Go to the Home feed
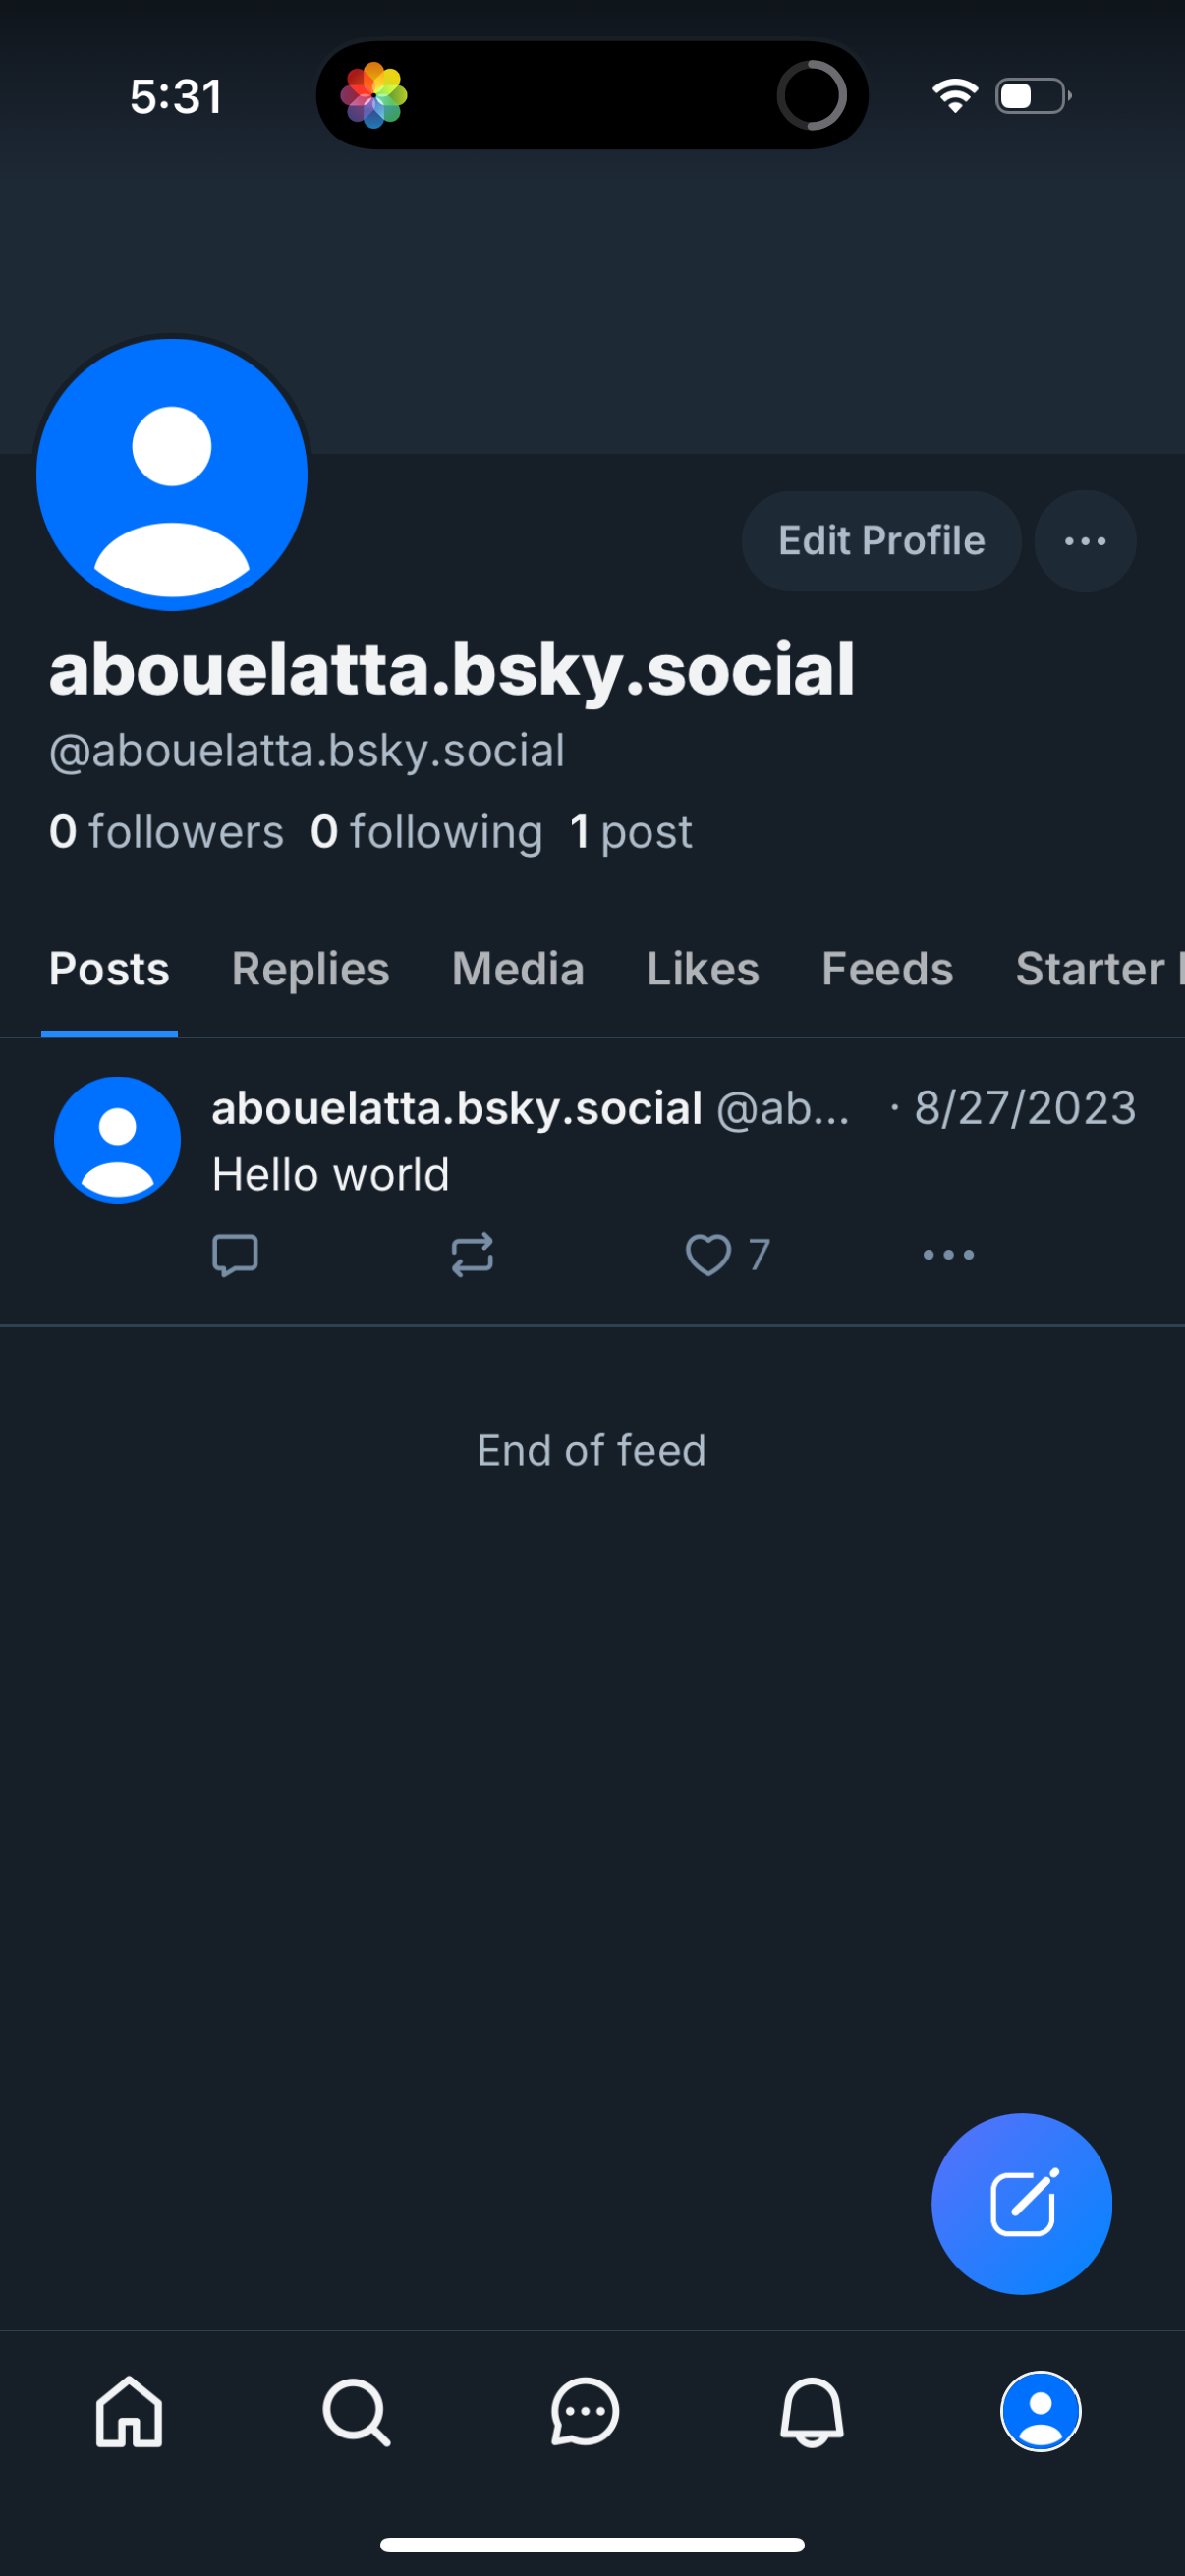The image size is (1185, 2576). coord(128,2412)
